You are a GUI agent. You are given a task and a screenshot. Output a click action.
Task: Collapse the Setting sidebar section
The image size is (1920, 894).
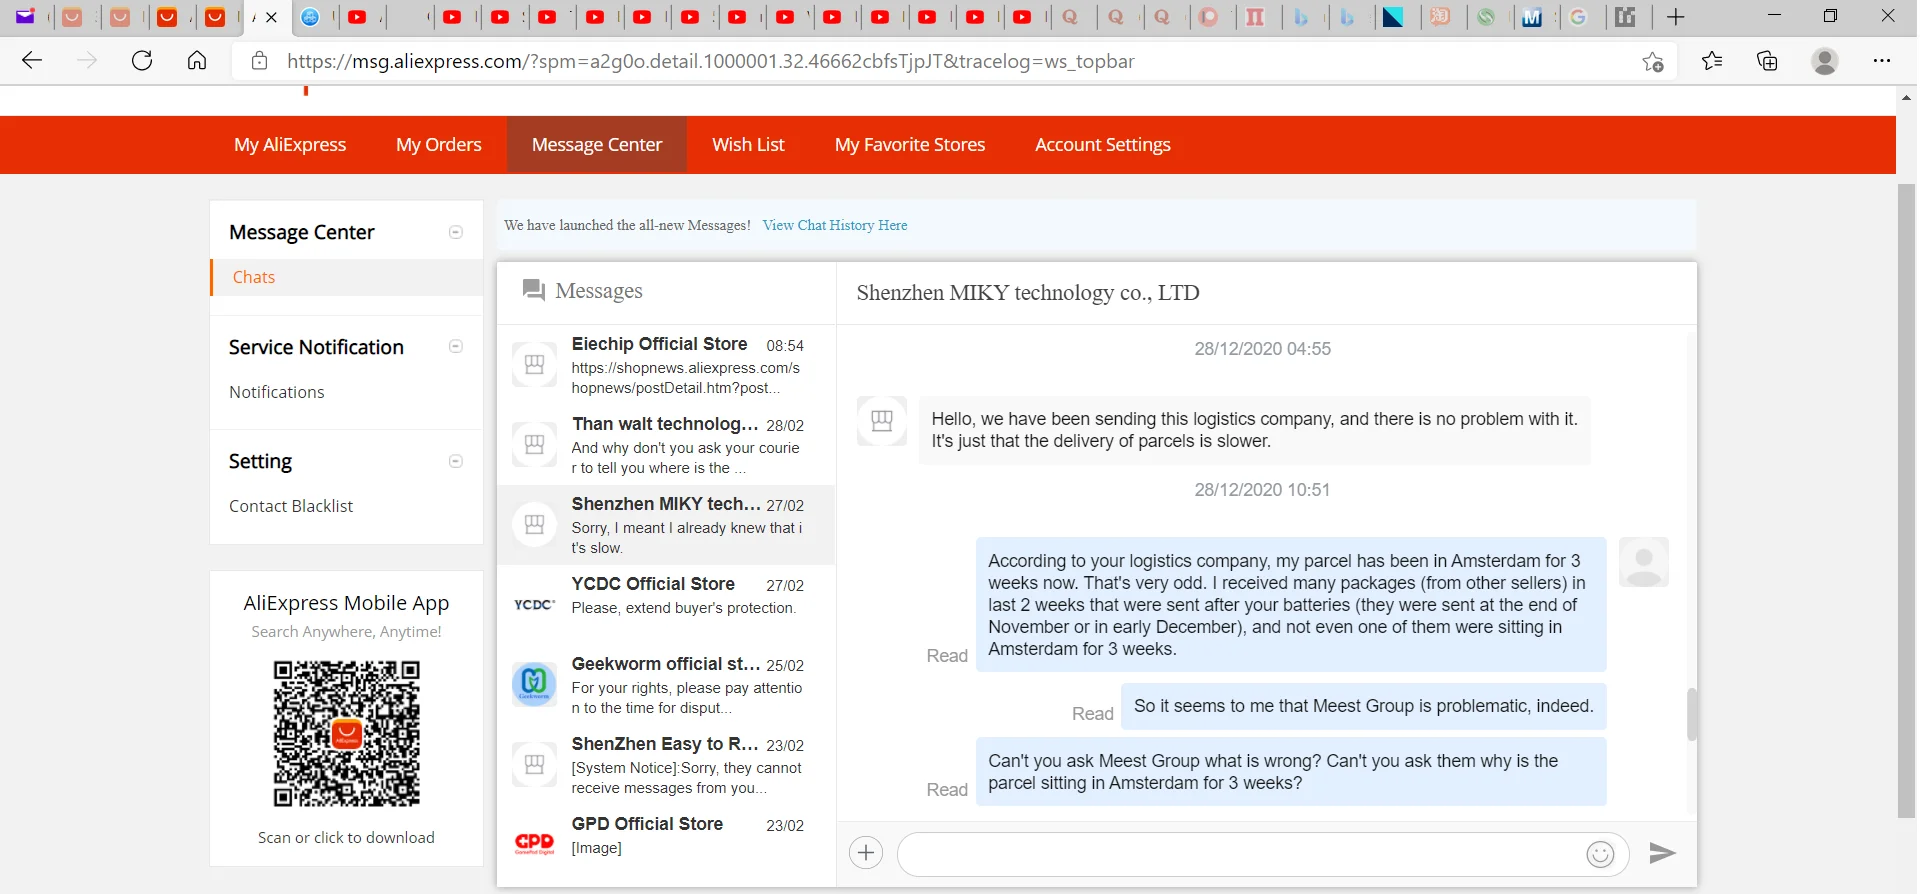coord(456,461)
